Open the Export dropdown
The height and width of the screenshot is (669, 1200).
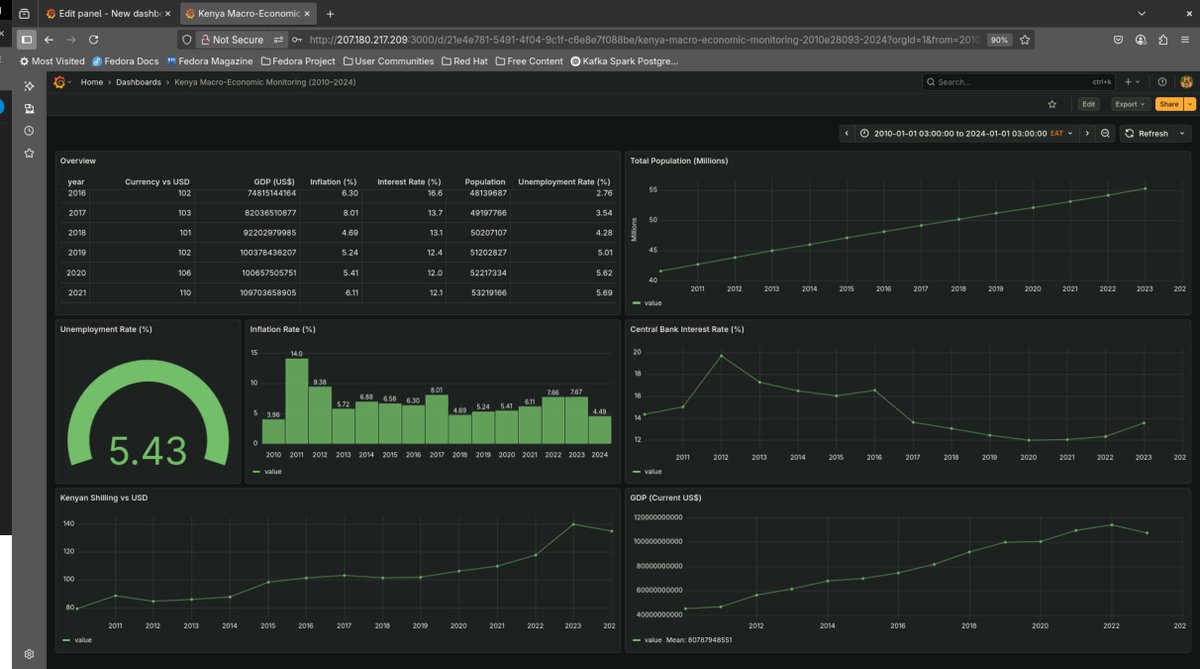click(1130, 104)
